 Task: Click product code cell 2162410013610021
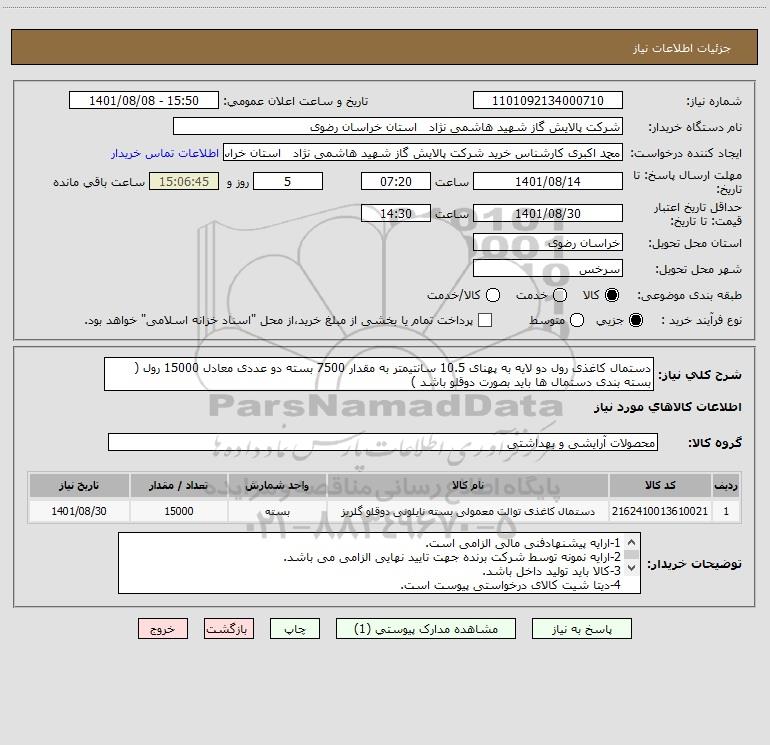tap(660, 511)
